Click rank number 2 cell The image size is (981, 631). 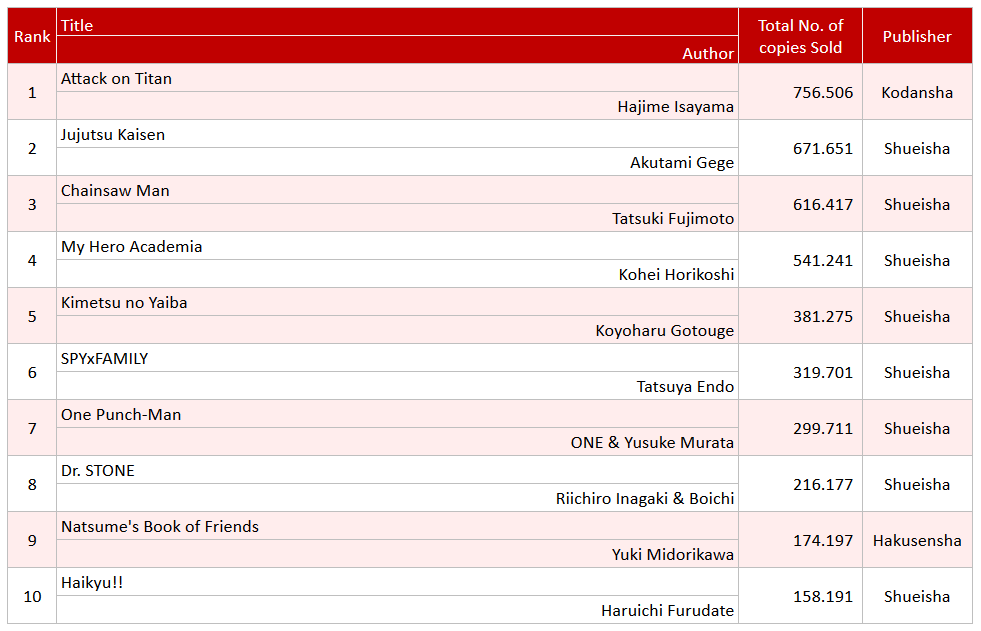point(32,148)
